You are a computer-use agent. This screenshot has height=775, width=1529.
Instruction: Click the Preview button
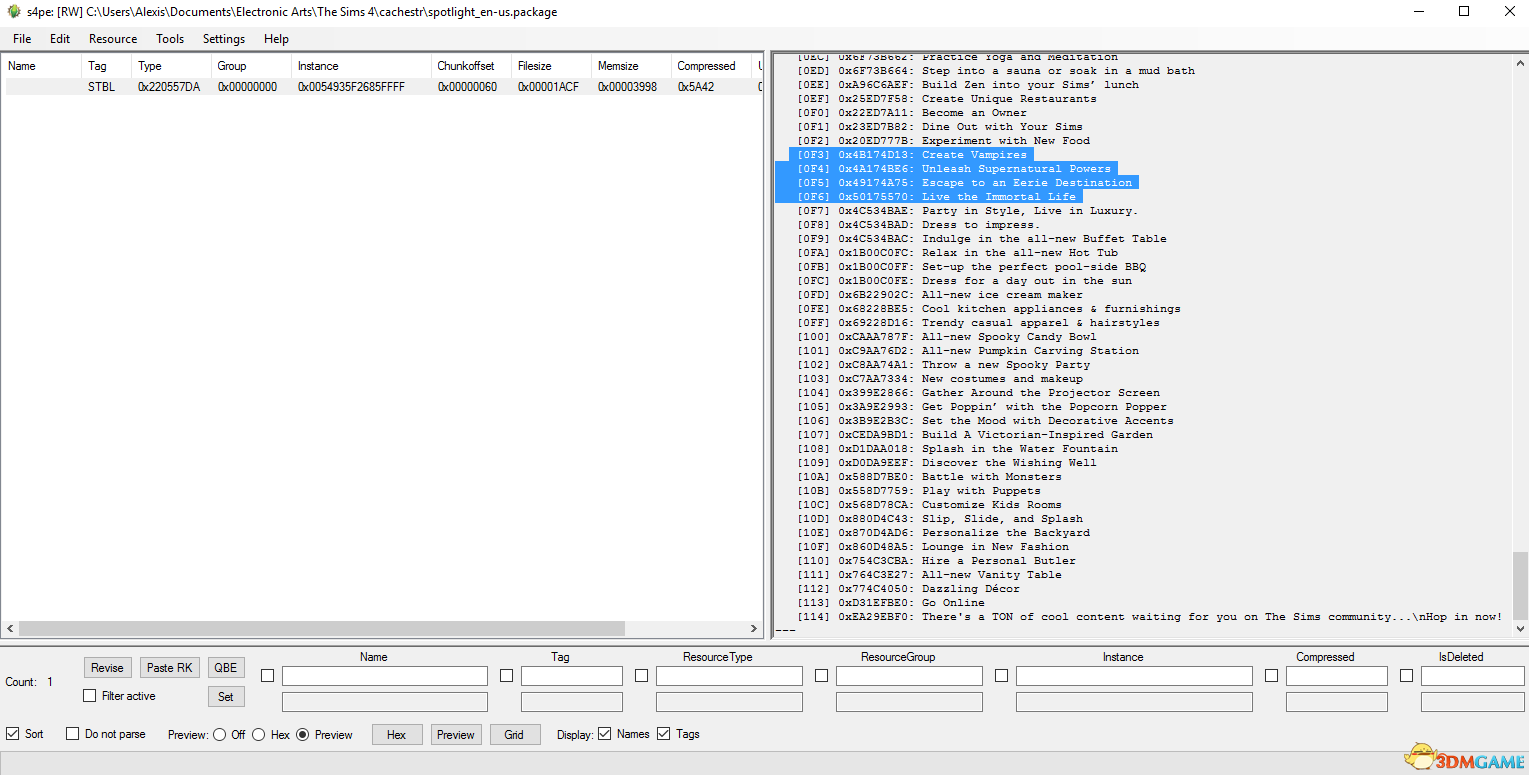[x=456, y=734]
